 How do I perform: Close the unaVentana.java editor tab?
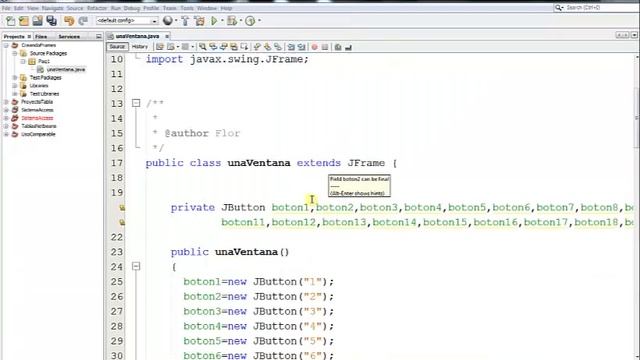(x=167, y=36)
